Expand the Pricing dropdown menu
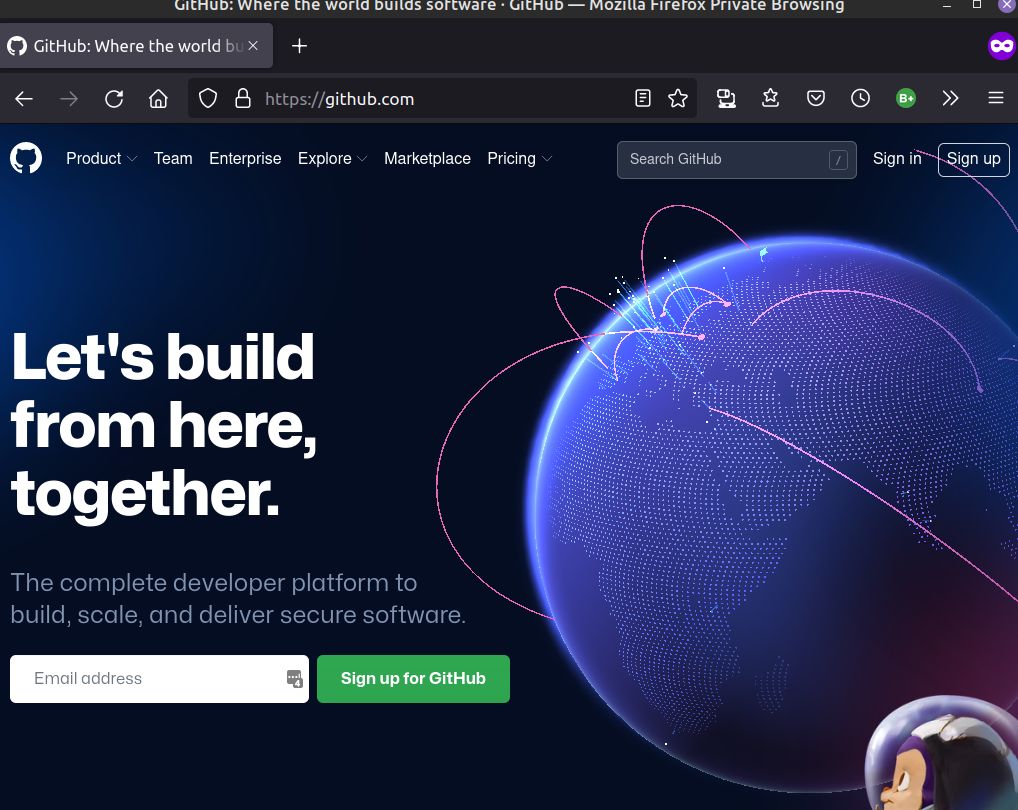Viewport: 1018px width, 810px height. (519, 158)
